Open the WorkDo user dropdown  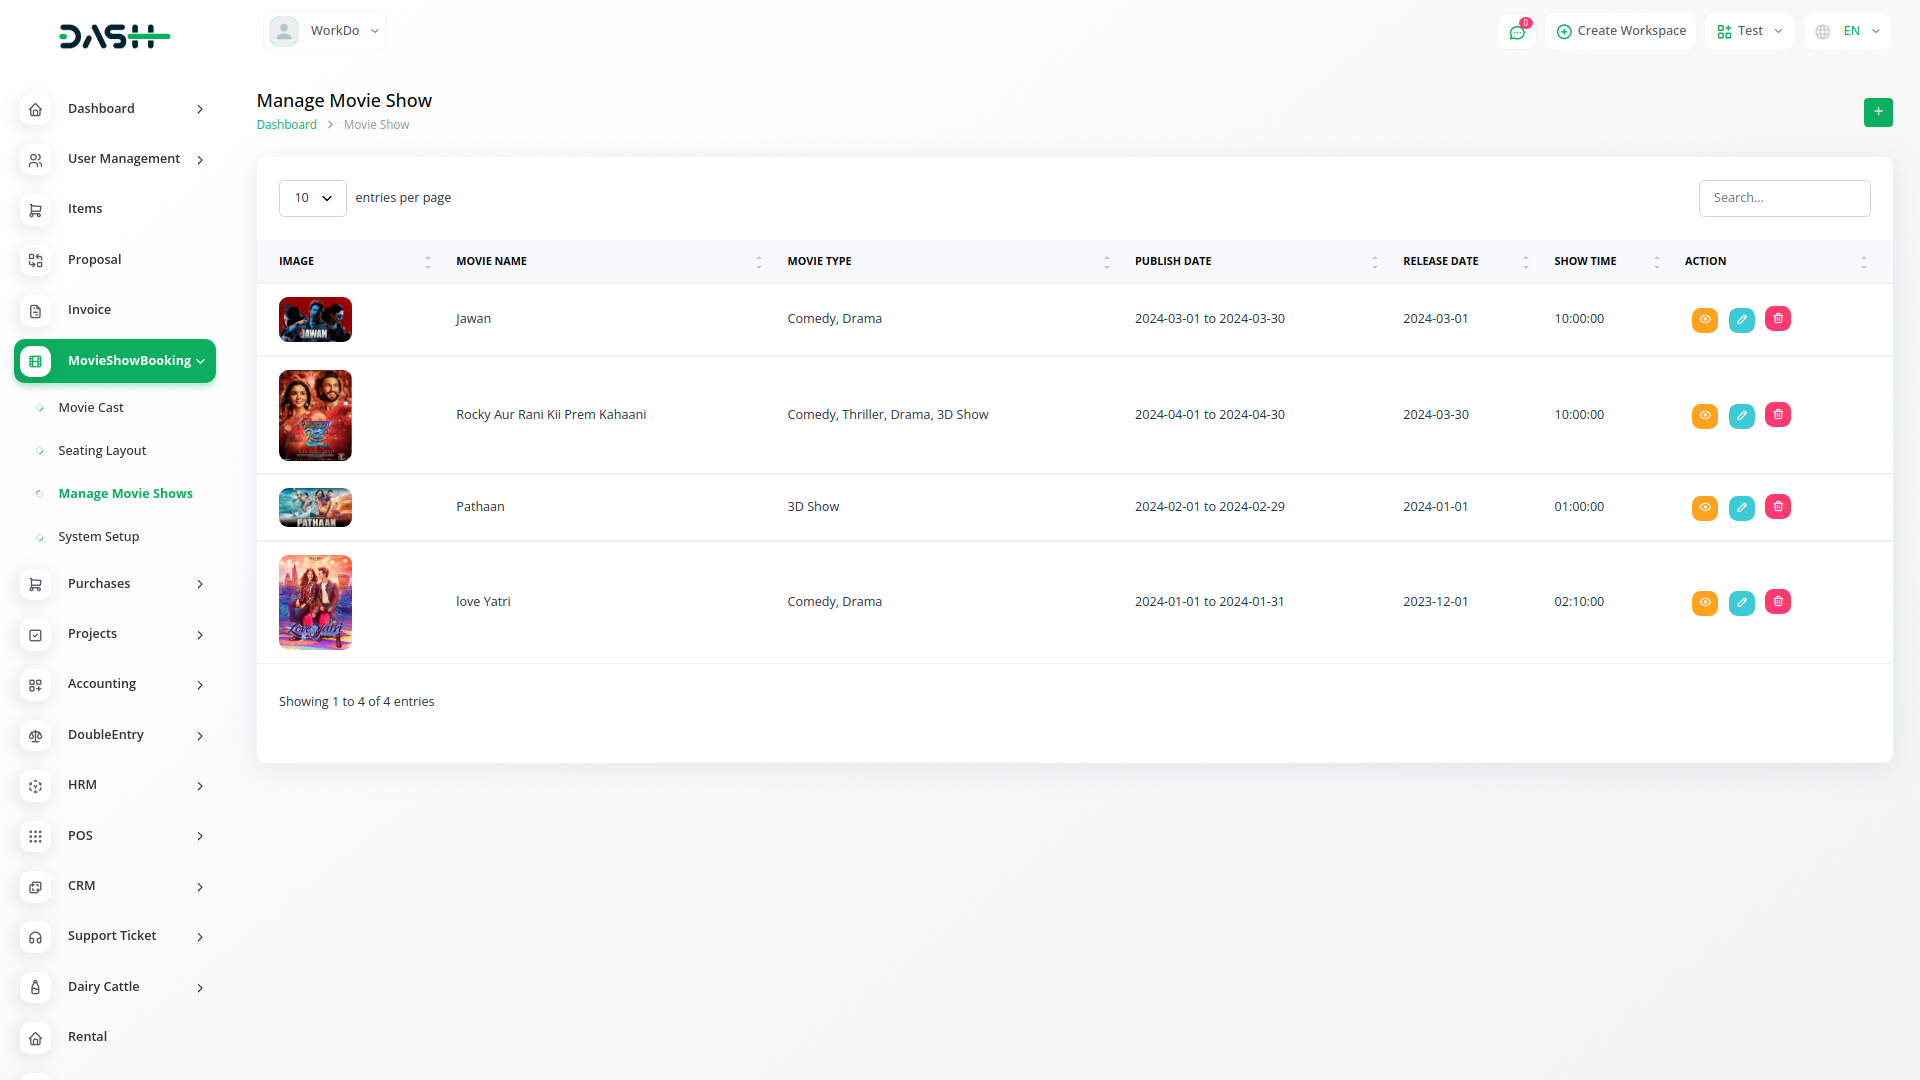[325, 31]
